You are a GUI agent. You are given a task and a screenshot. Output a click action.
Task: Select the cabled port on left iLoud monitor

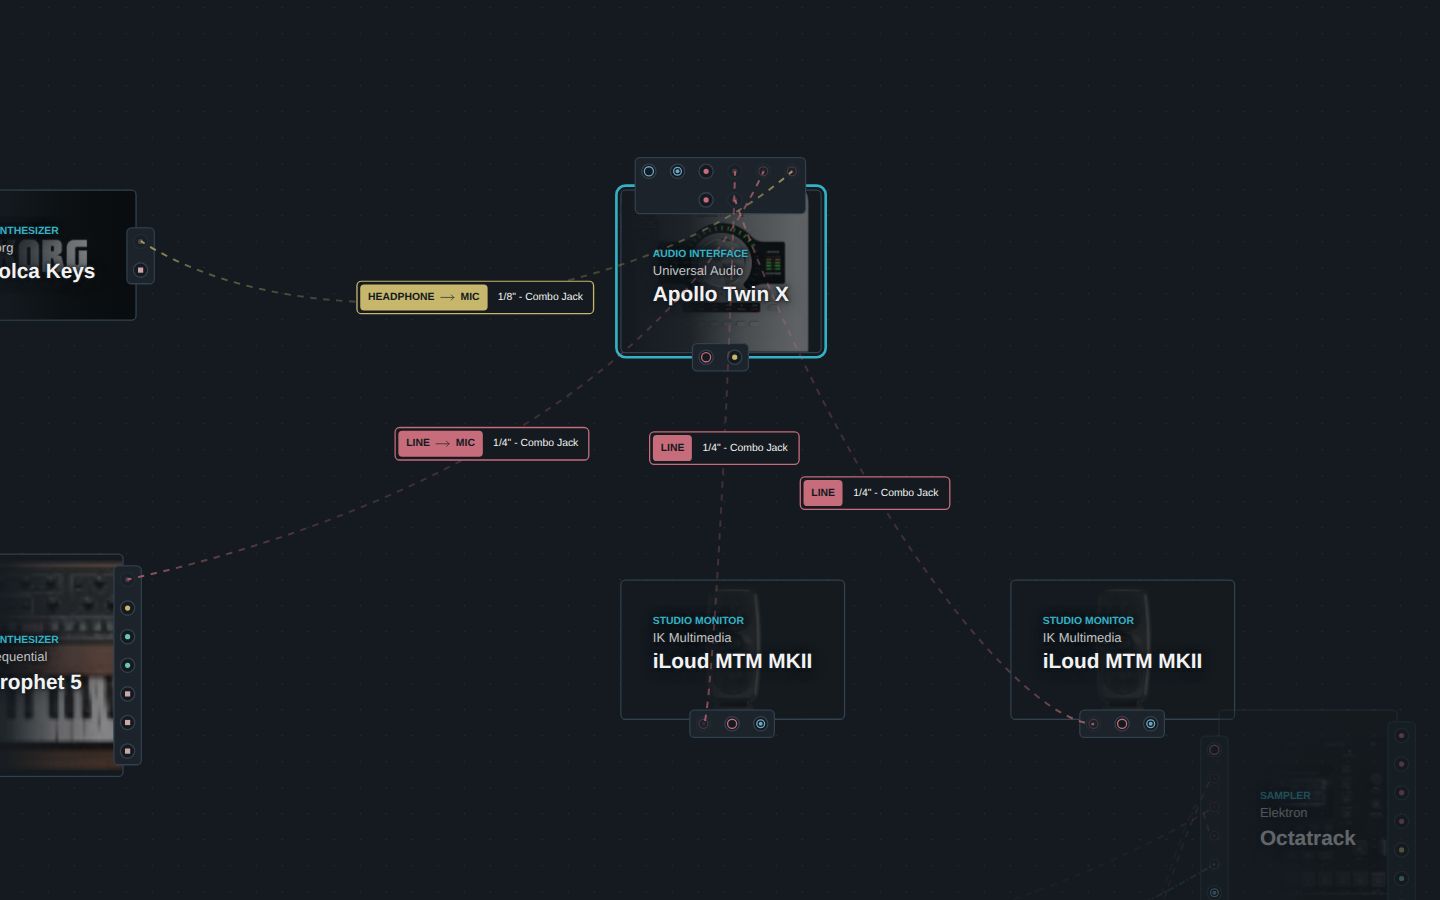click(x=704, y=724)
